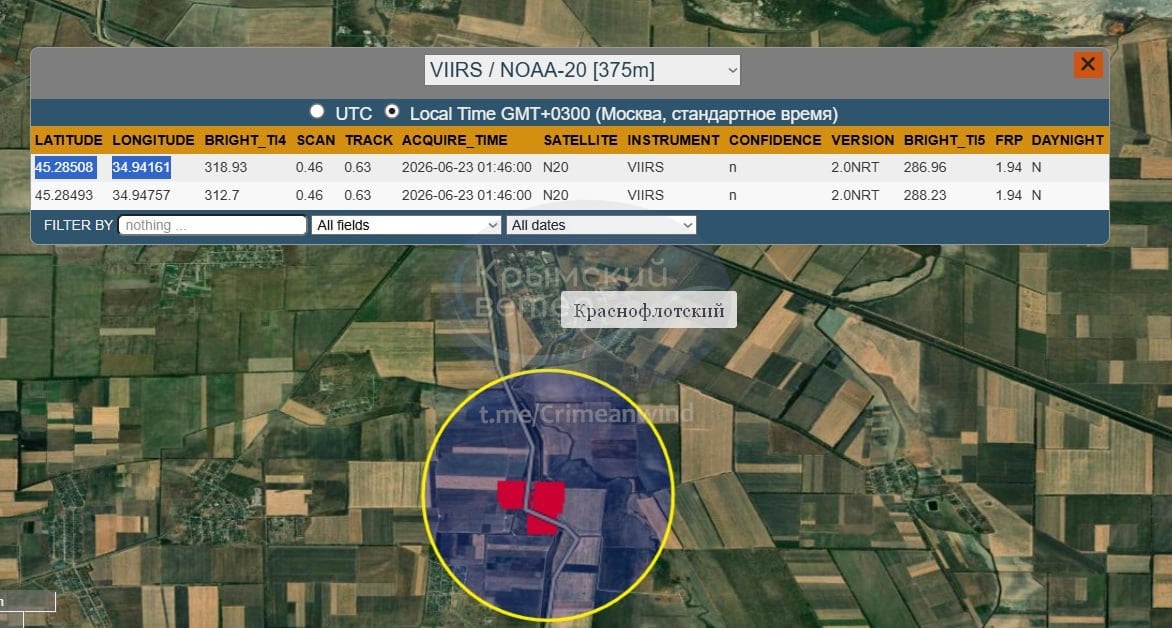Sort by CONFIDENCE column header

point(775,140)
